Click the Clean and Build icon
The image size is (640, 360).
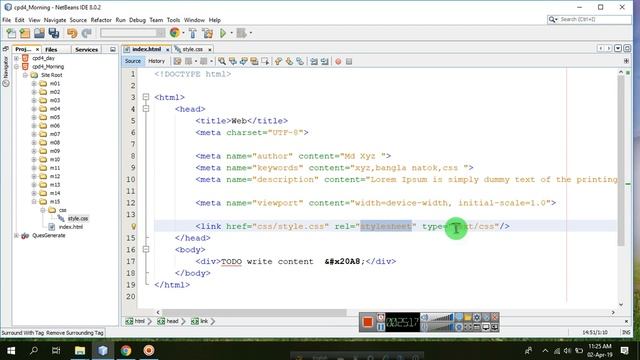click(x=207, y=33)
